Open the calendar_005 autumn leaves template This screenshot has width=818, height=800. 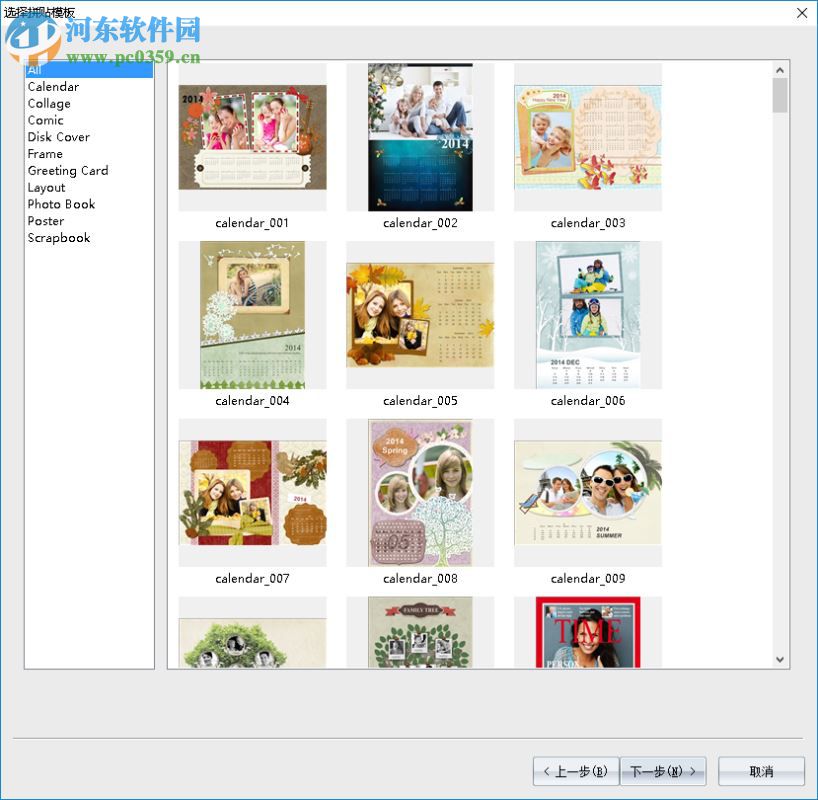click(x=420, y=315)
